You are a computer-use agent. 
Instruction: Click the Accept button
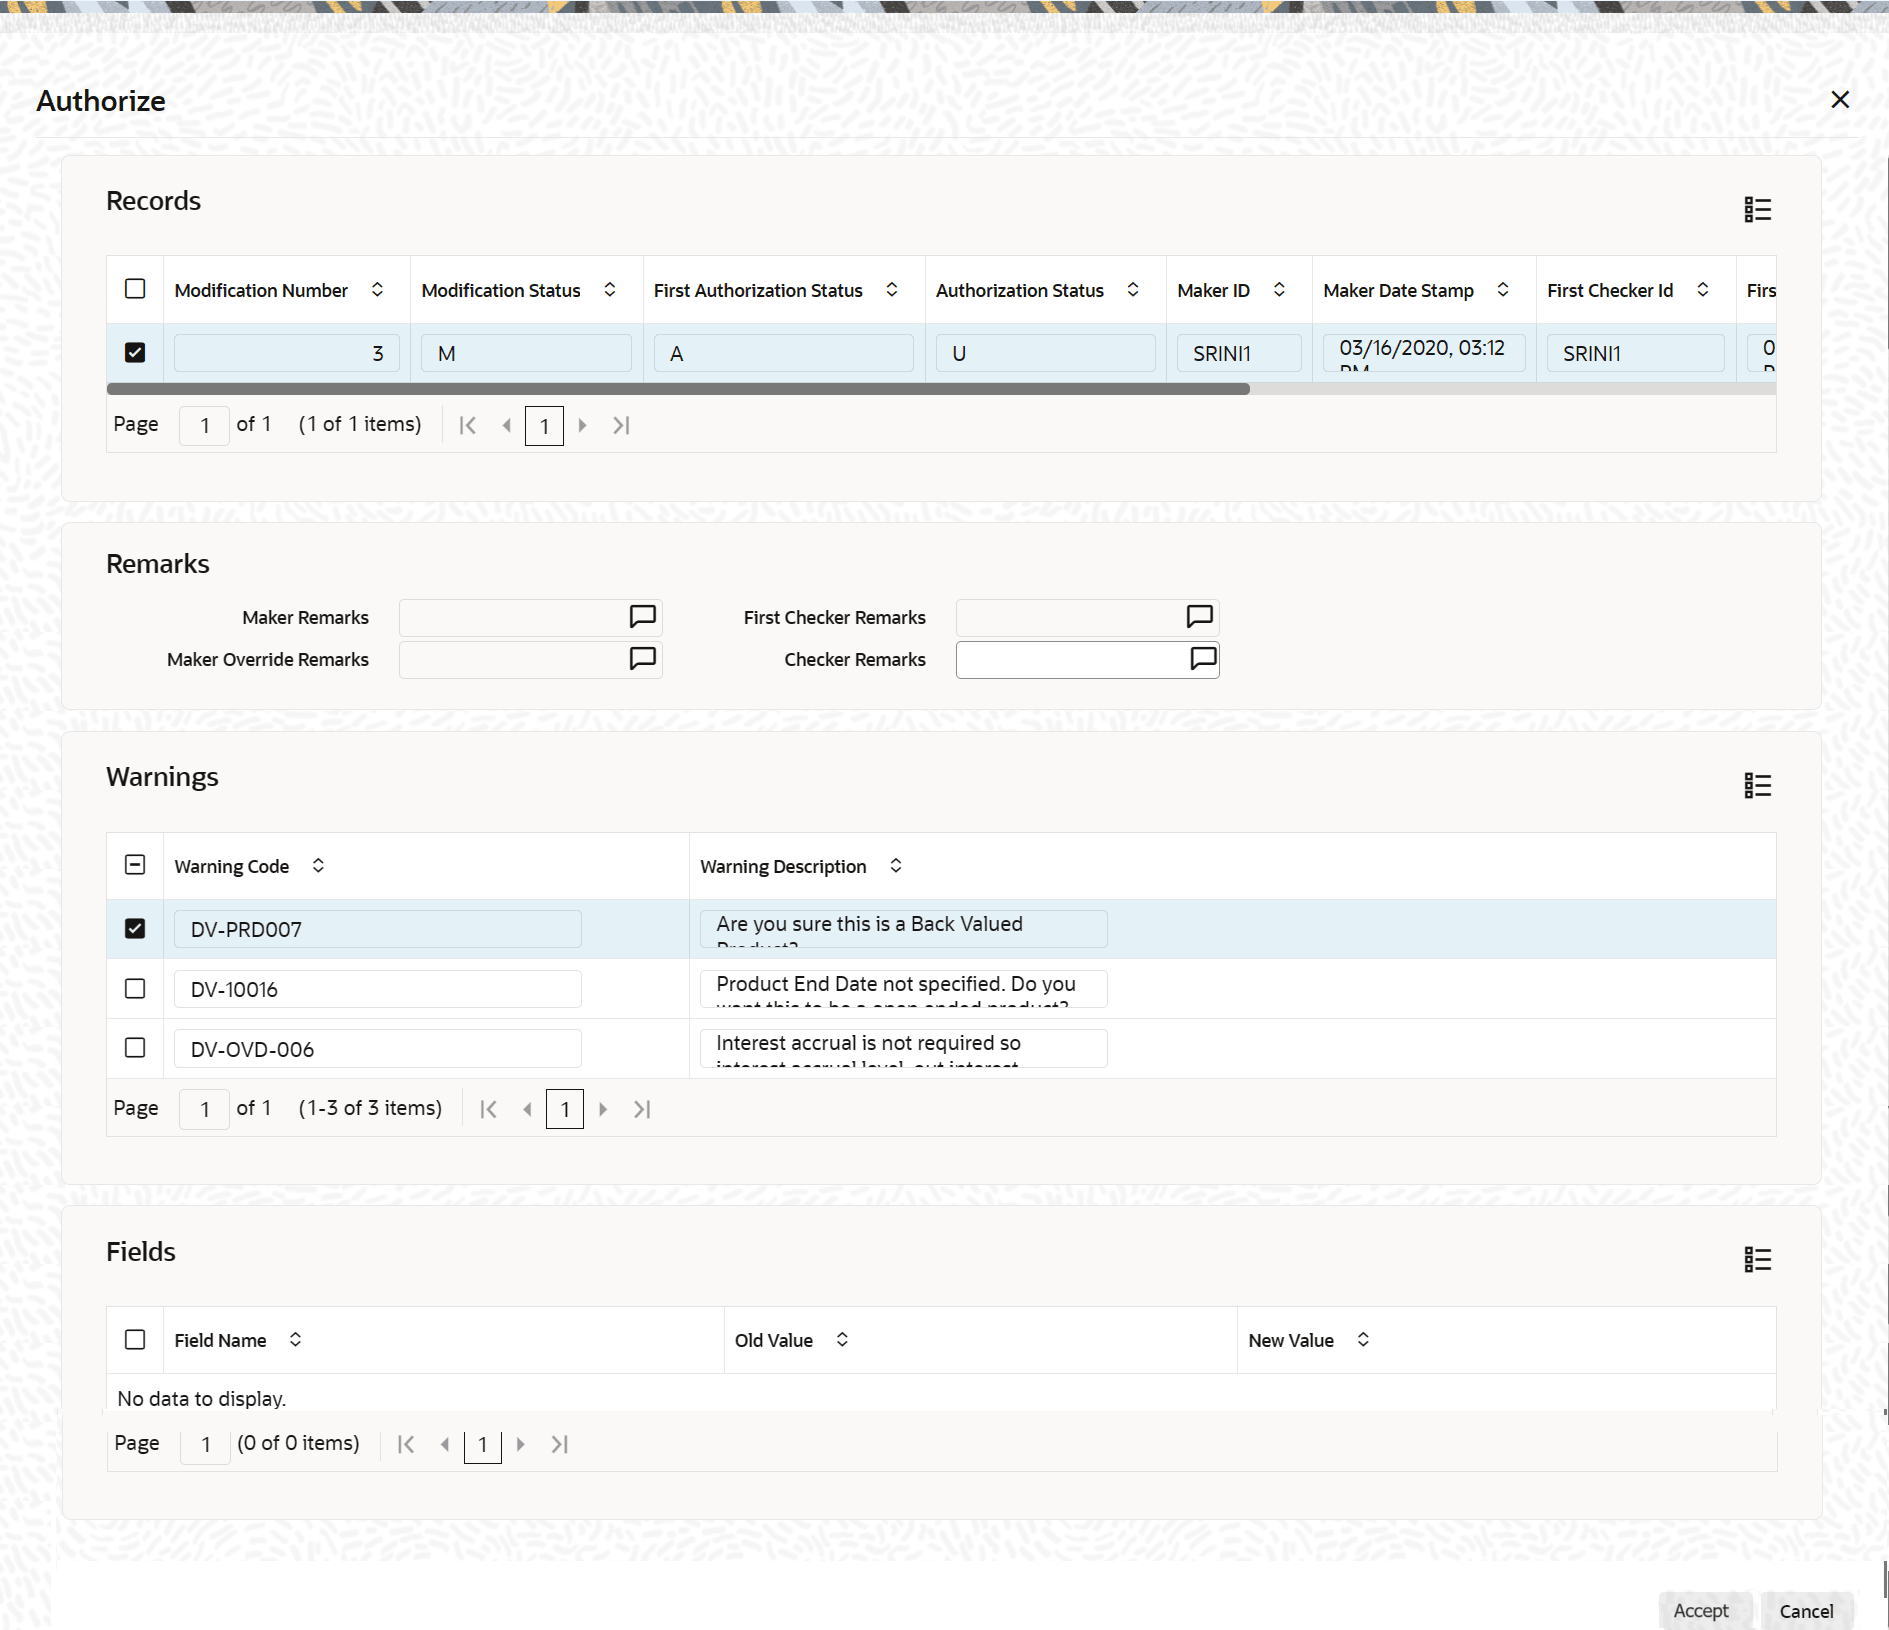pos(1703,1611)
